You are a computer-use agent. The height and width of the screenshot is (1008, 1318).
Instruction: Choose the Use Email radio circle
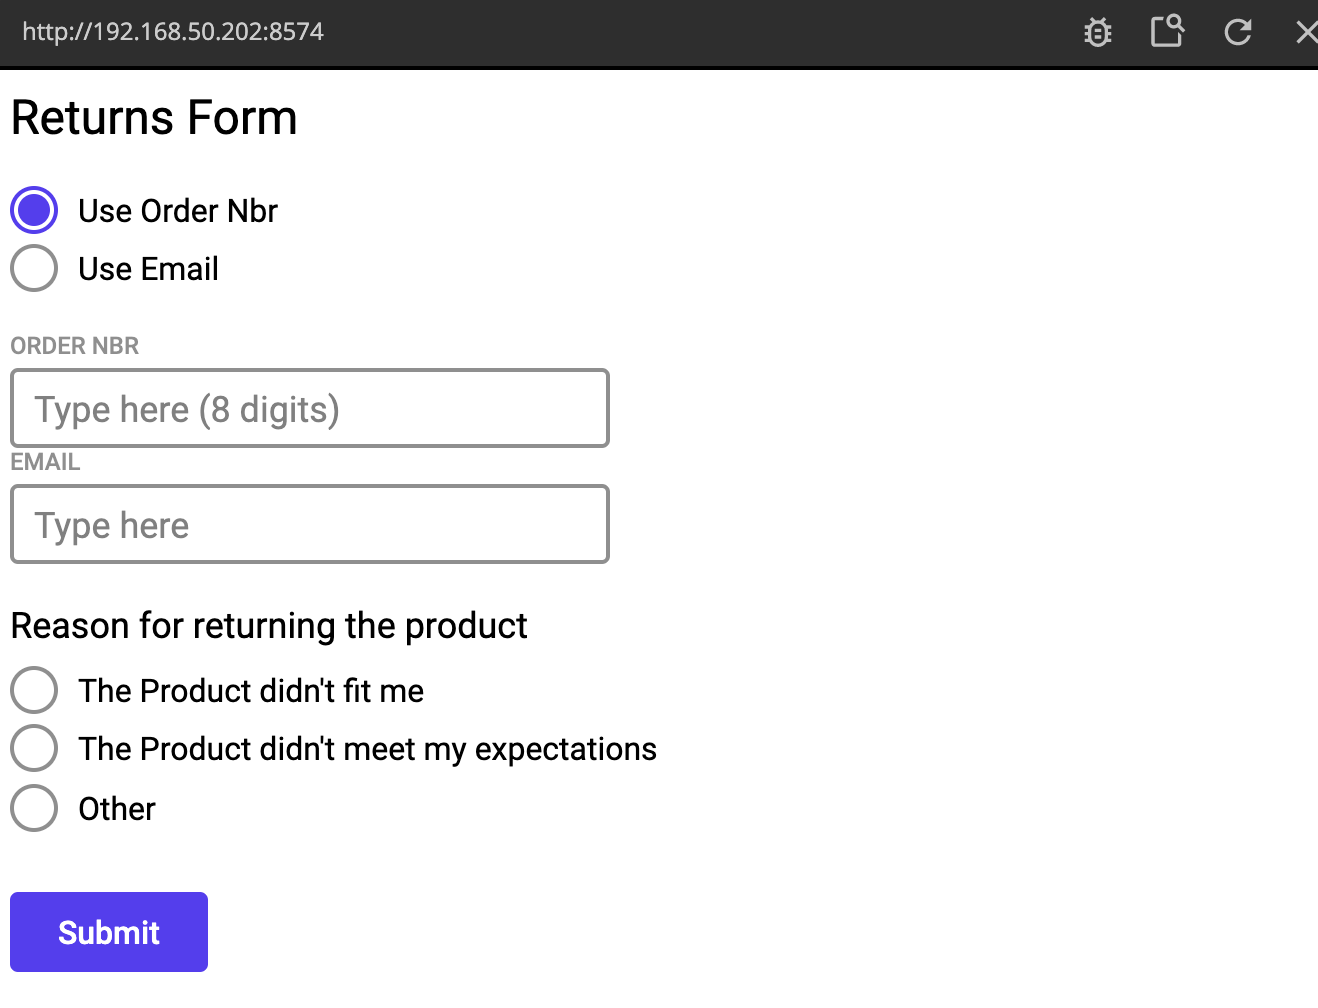pyautogui.click(x=34, y=268)
